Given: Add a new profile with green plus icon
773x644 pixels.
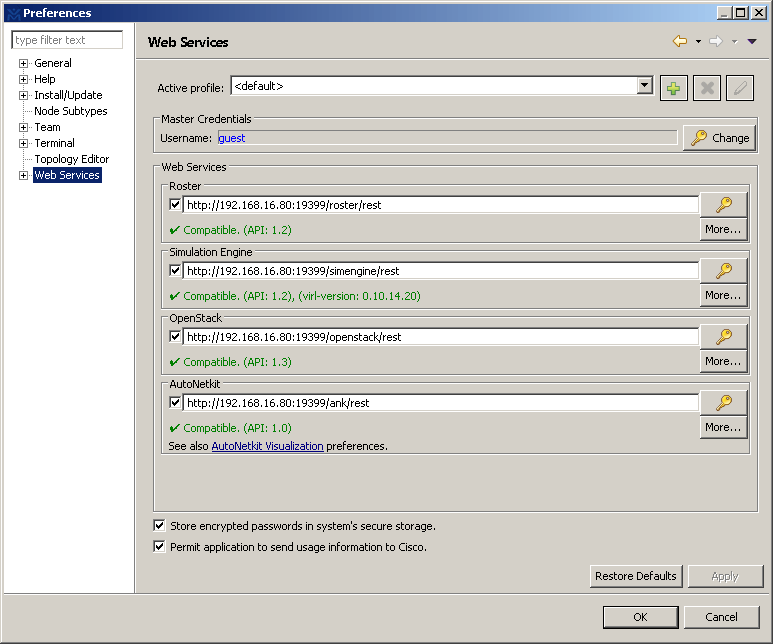Looking at the screenshot, I should [673, 88].
